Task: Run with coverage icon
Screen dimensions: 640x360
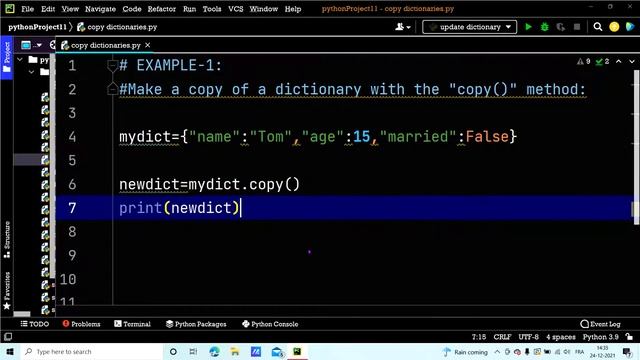Action: tap(560, 27)
